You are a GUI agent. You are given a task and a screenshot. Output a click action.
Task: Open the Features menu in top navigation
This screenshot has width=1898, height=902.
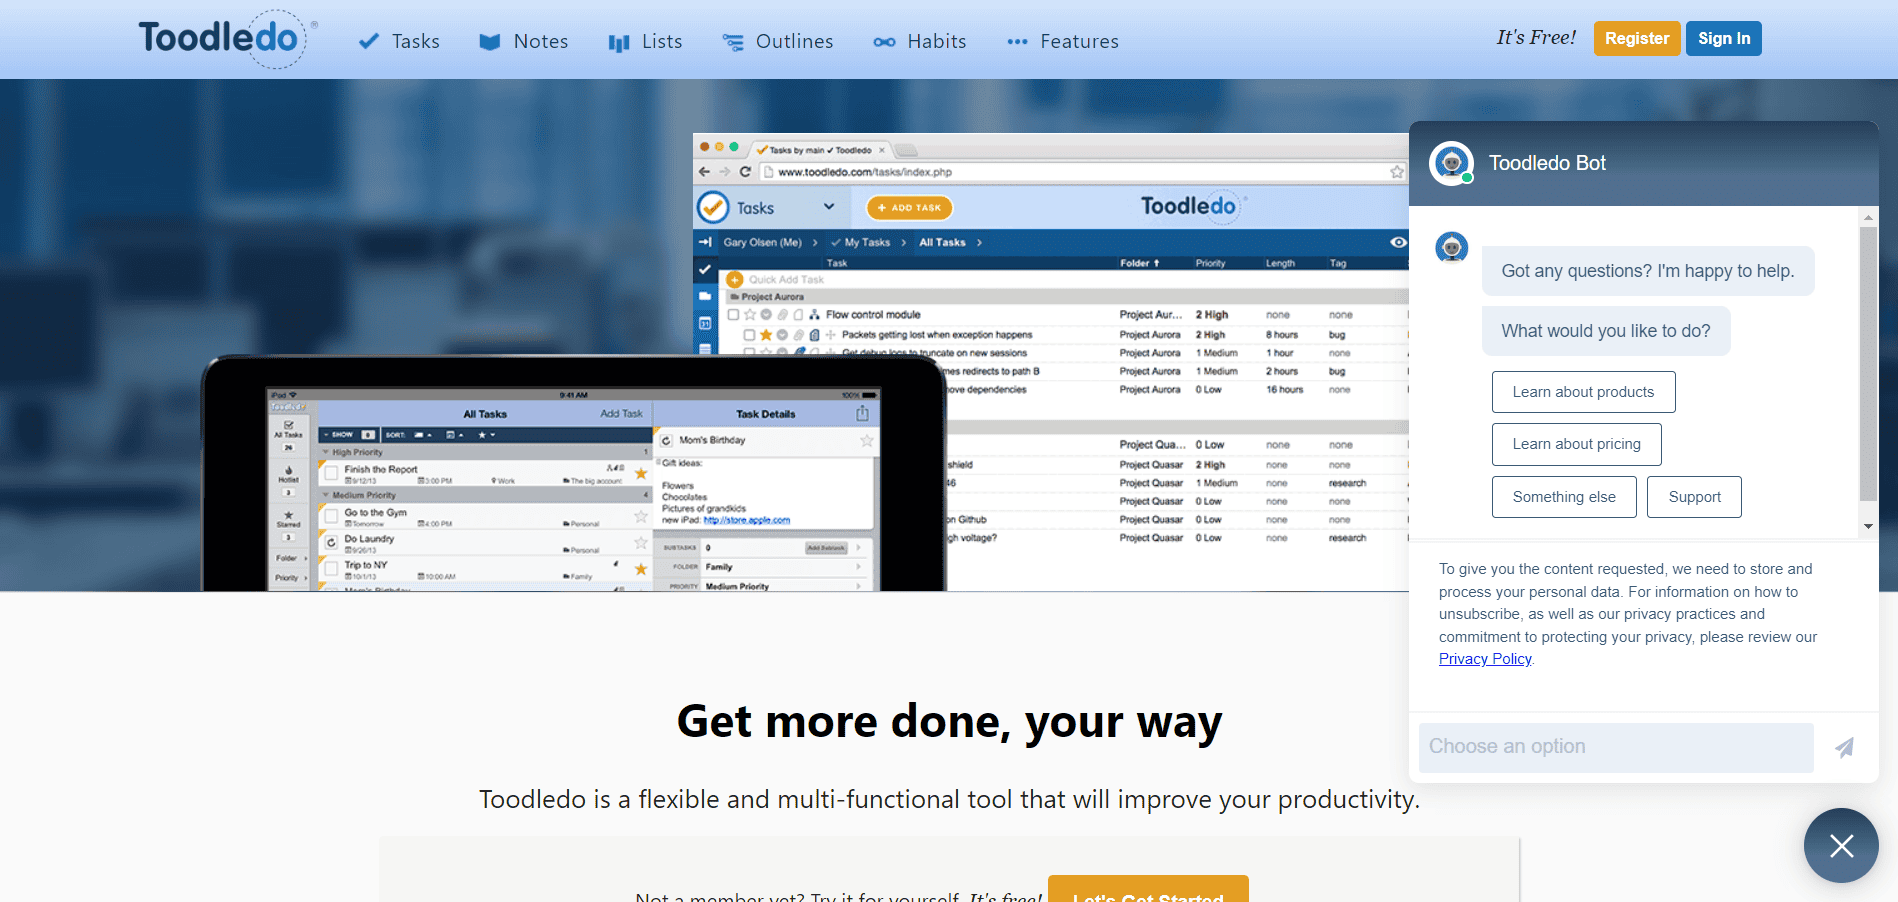click(1063, 41)
